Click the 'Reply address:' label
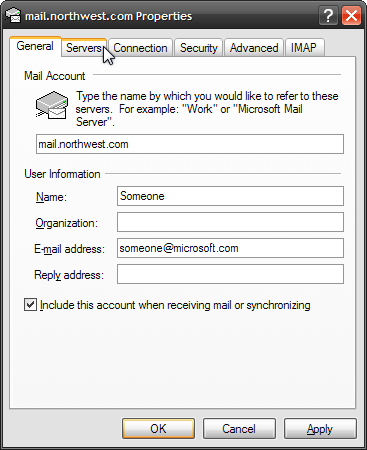367x450 pixels. coord(69,275)
